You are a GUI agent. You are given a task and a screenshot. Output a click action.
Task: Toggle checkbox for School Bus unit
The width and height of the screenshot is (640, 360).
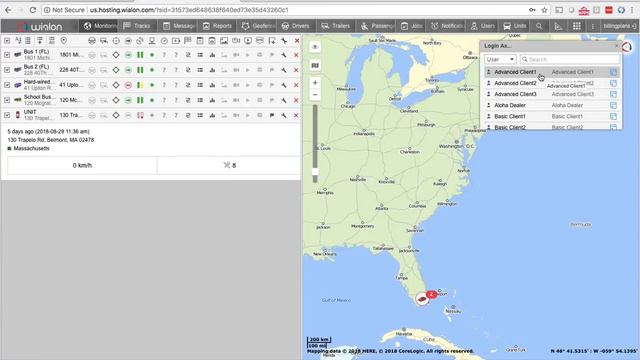(7, 100)
